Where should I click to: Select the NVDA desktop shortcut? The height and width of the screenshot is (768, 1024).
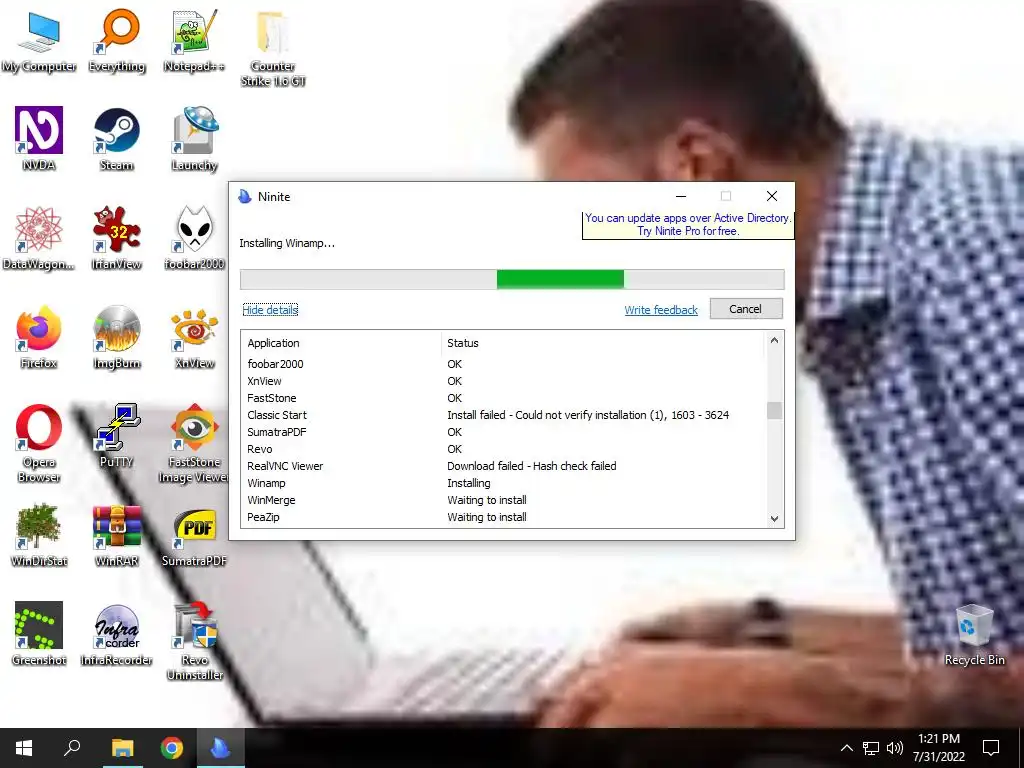click(39, 139)
